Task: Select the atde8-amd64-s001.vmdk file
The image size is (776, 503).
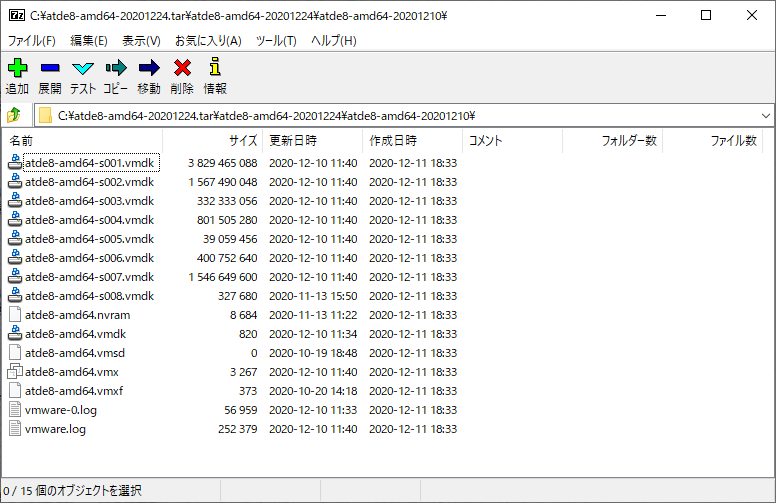Action: coord(89,163)
